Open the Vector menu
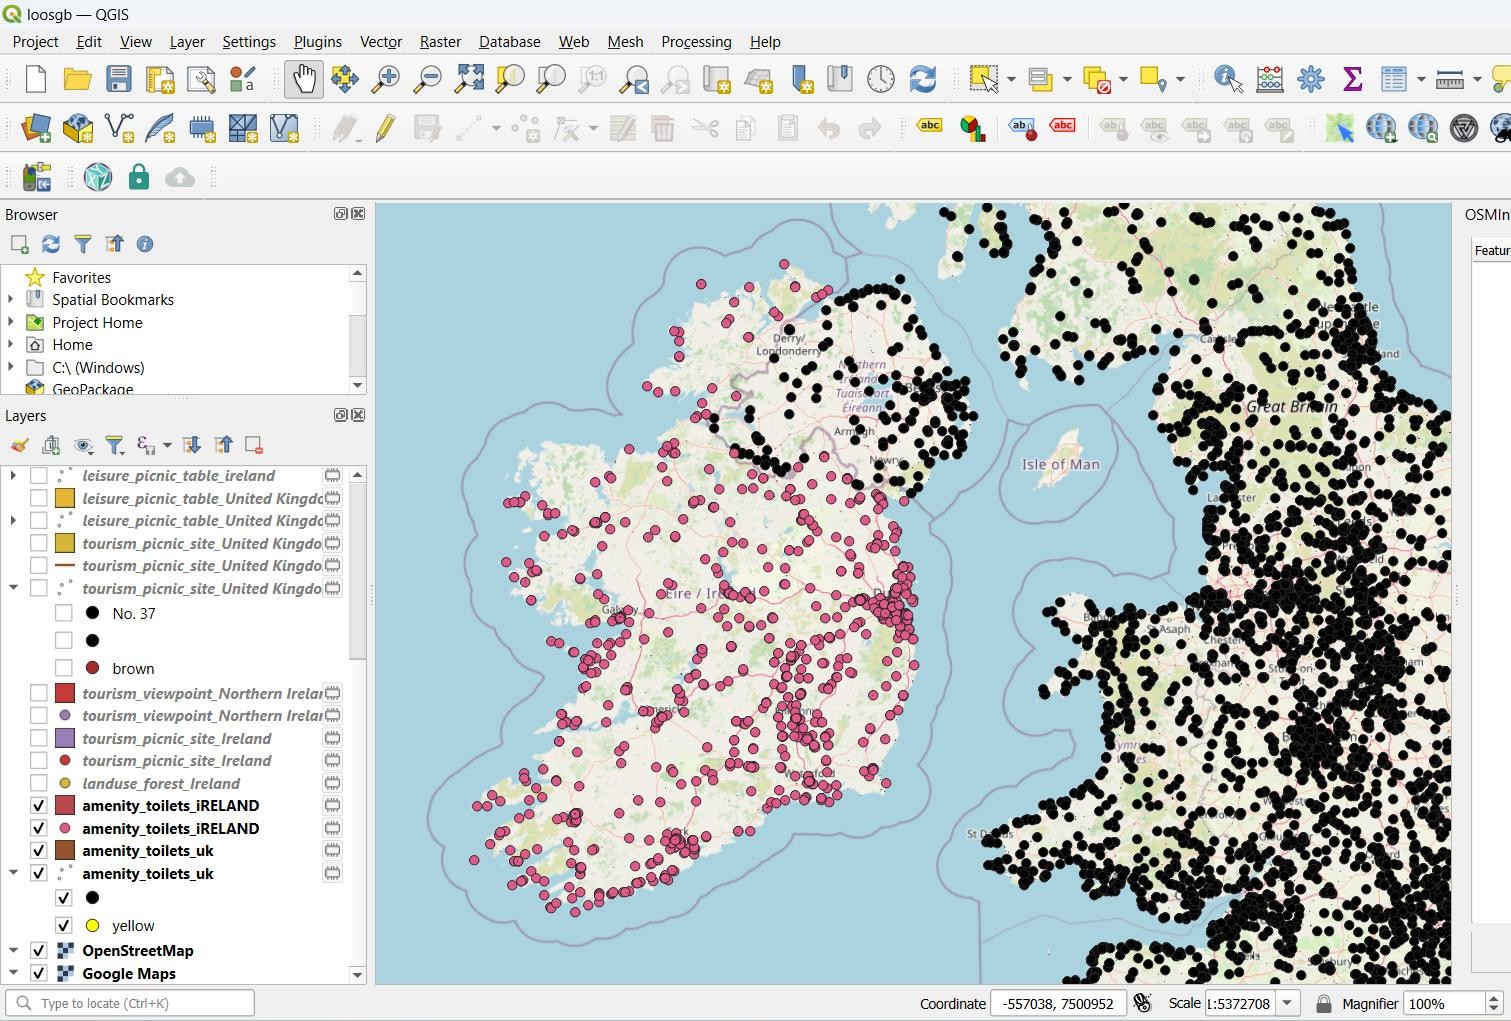Screen dimensions: 1511x1021 pos(381,41)
